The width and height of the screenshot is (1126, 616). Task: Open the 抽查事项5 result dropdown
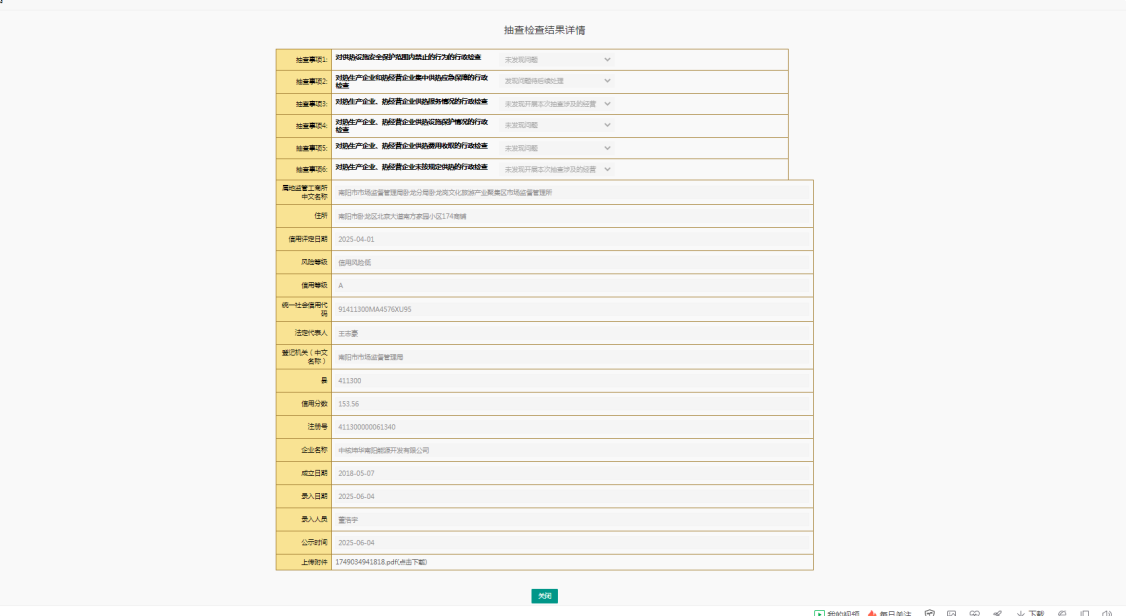click(557, 148)
